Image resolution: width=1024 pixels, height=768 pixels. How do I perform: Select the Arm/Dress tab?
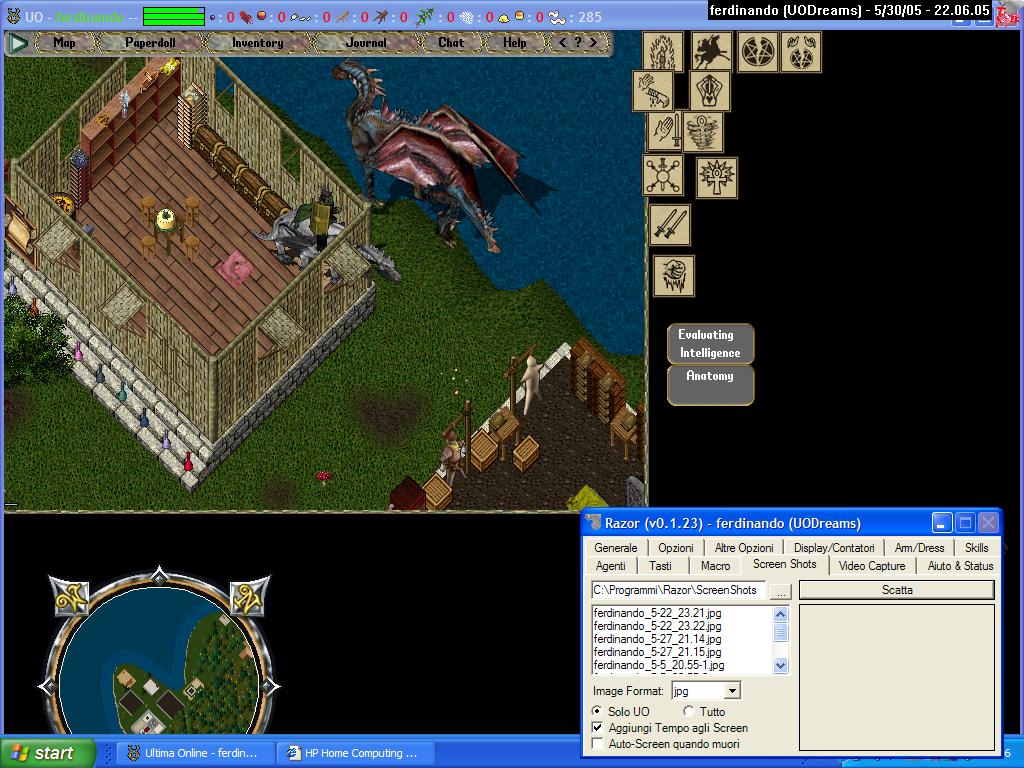[x=919, y=547]
